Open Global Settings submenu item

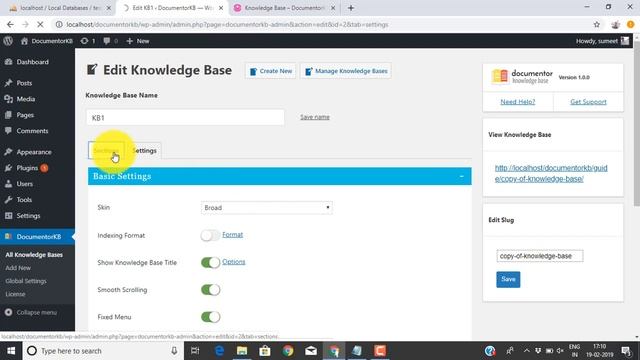26,281
